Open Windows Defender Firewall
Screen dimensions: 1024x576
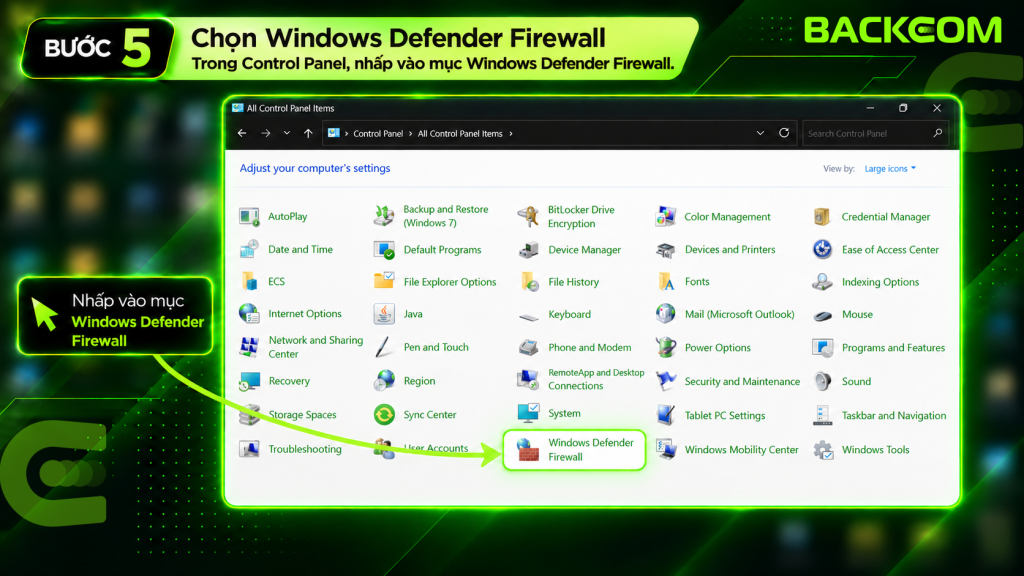(574, 449)
